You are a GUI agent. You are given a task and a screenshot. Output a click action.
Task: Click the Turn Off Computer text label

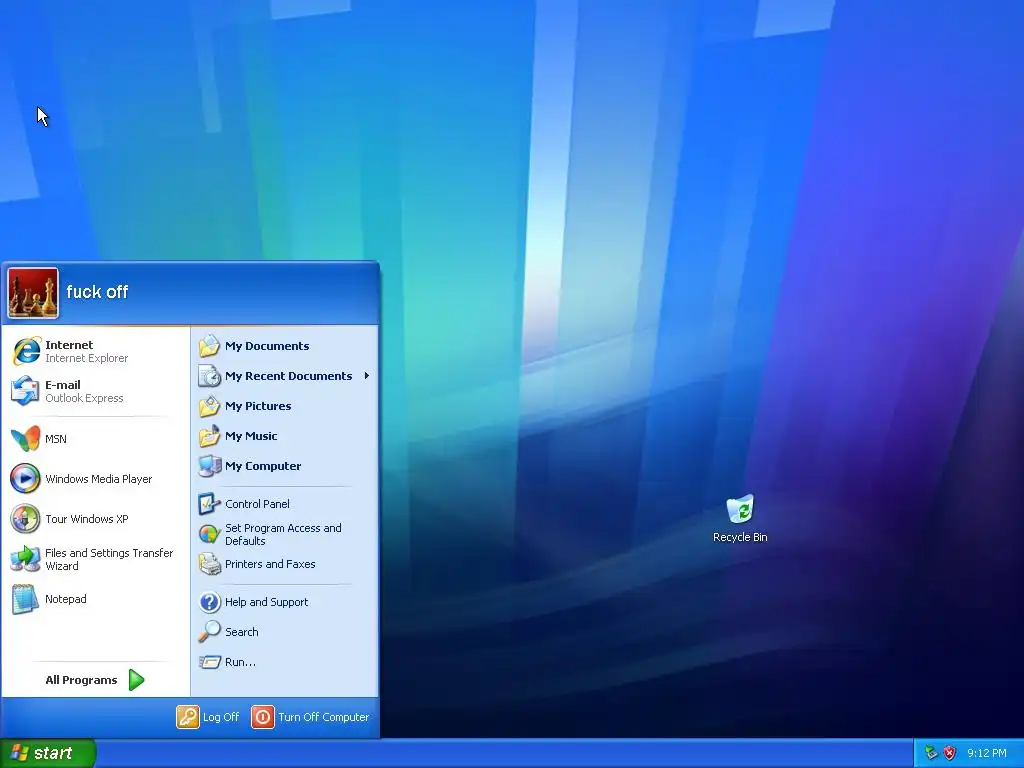point(323,716)
